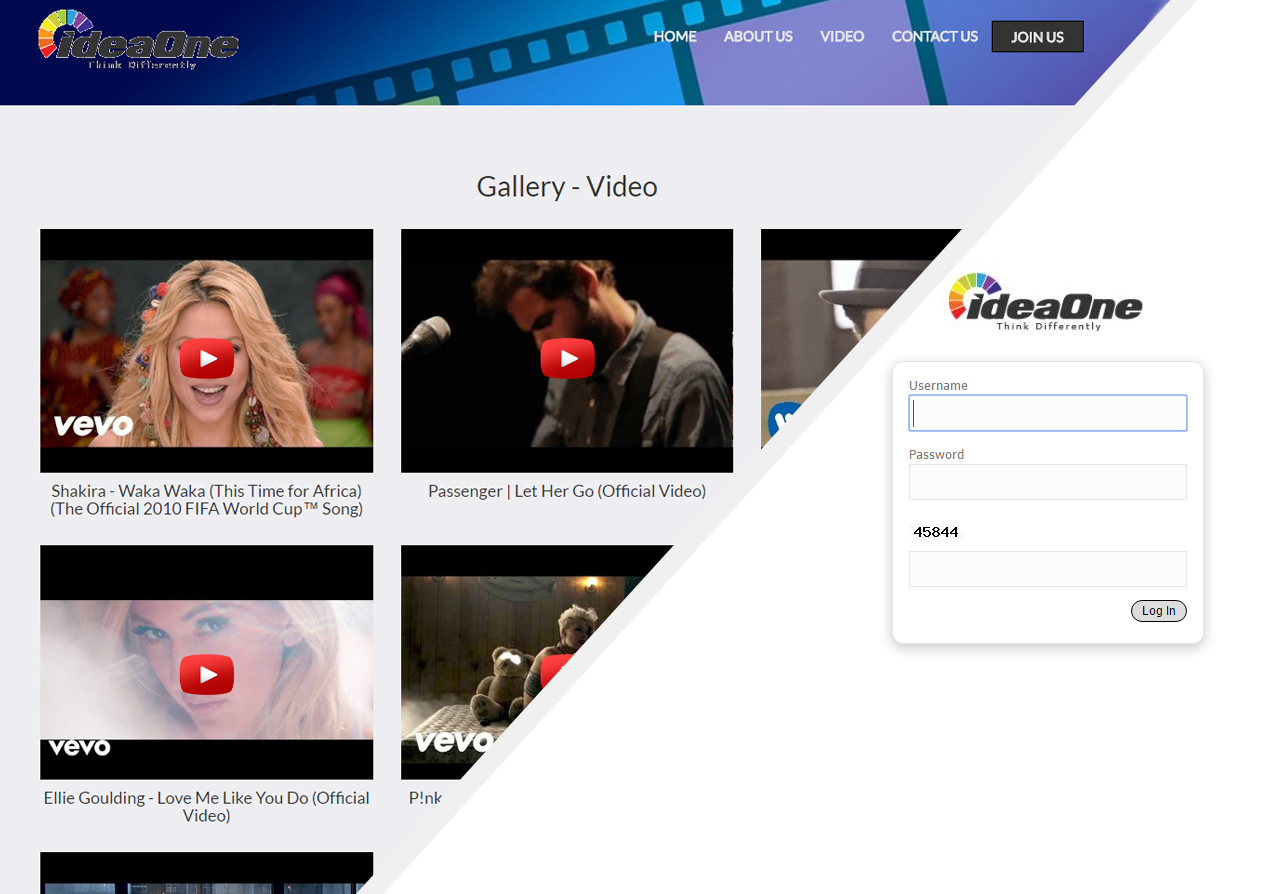Focus the captcha entry field
The height and width of the screenshot is (894, 1280).
(x=1048, y=569)
